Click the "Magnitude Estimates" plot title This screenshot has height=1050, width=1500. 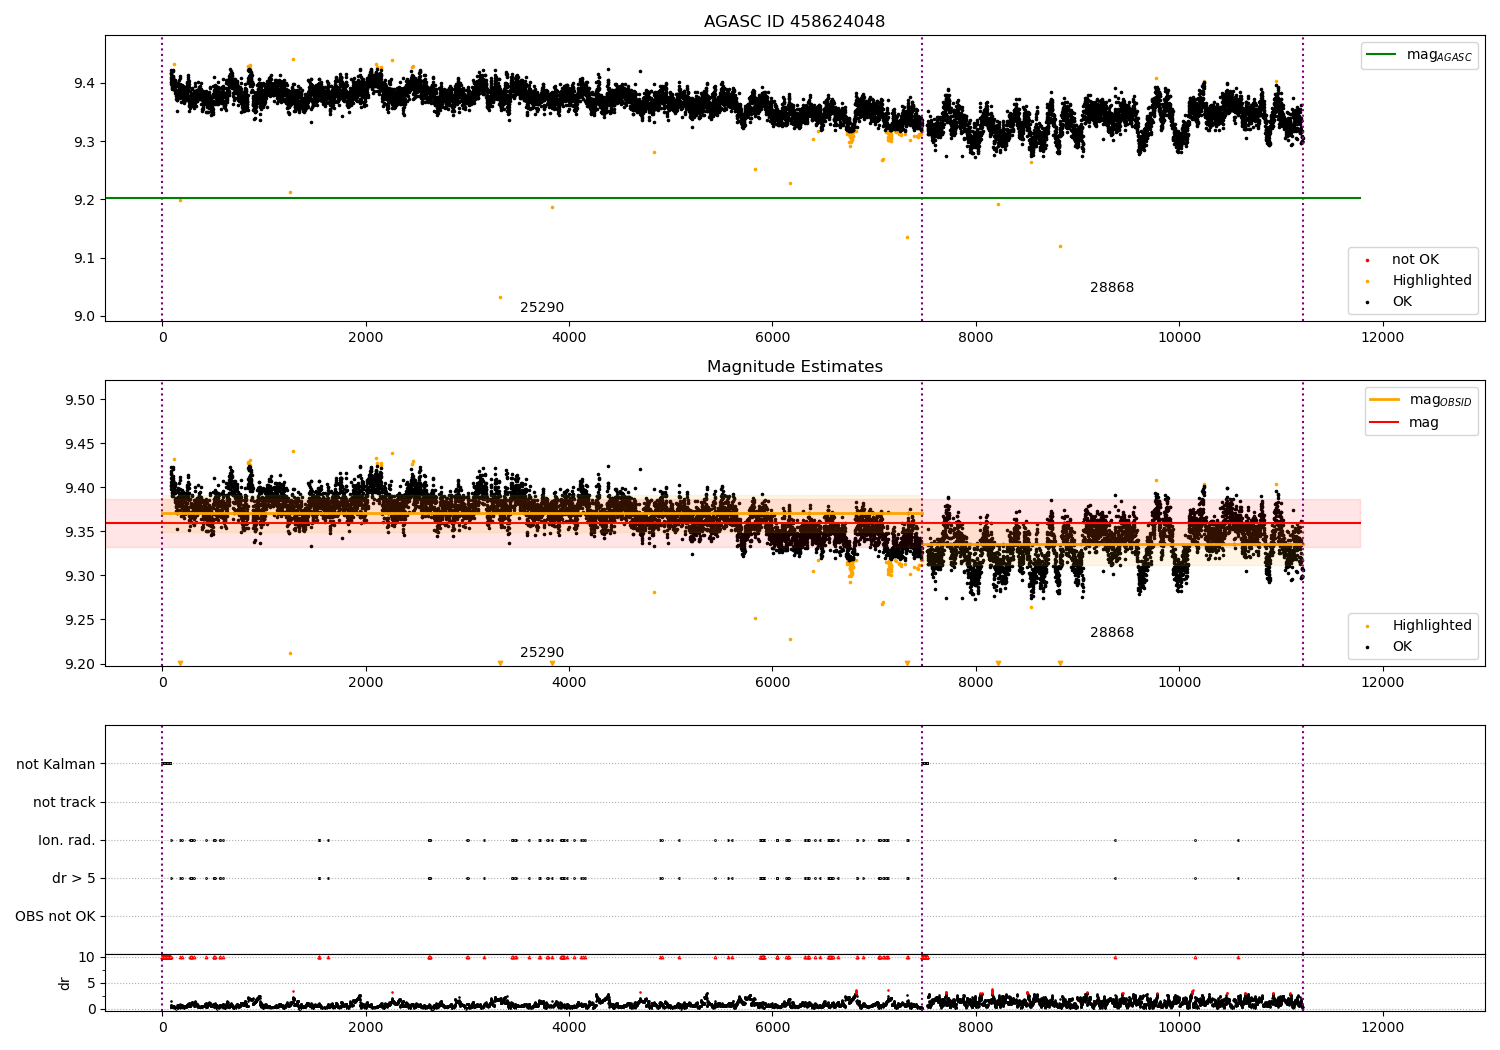794,367
